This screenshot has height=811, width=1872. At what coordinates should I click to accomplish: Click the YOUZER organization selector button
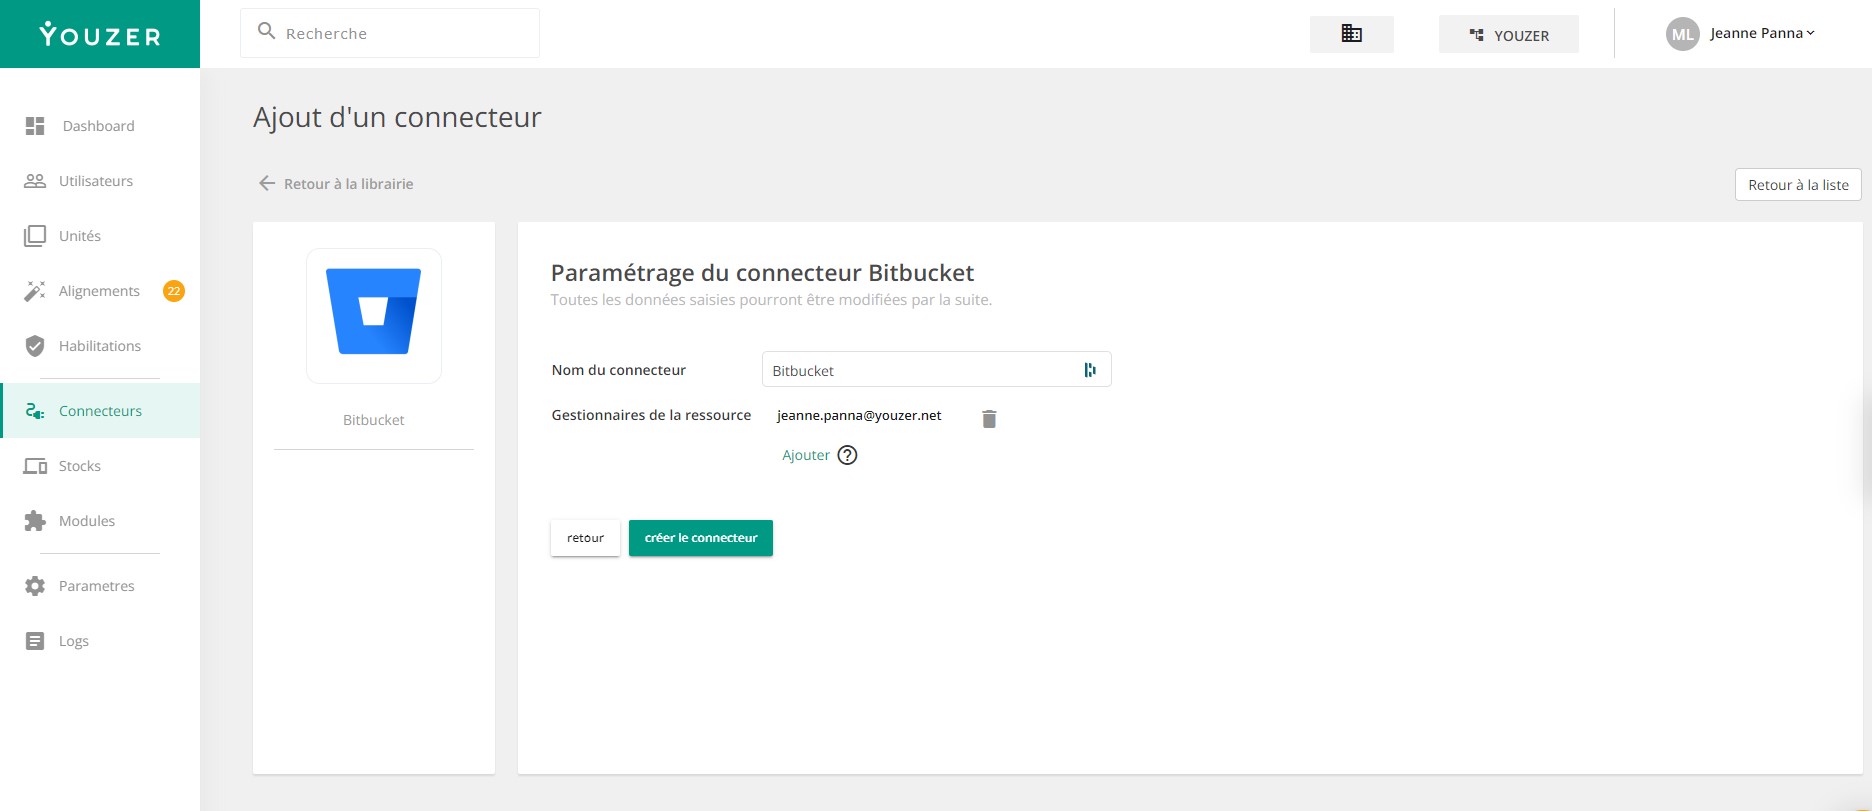click(x=1508, y=35)
